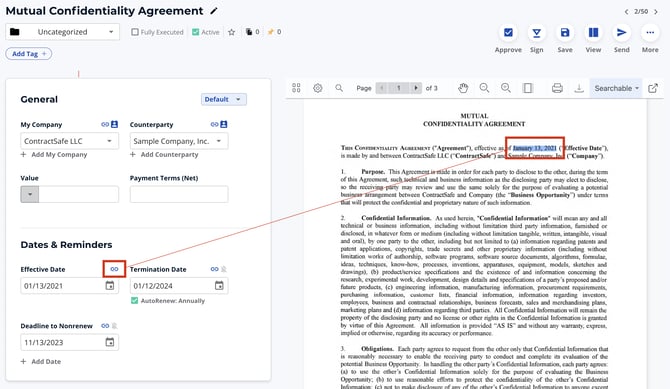Open the Default layout dropdown

click(223, 99)
